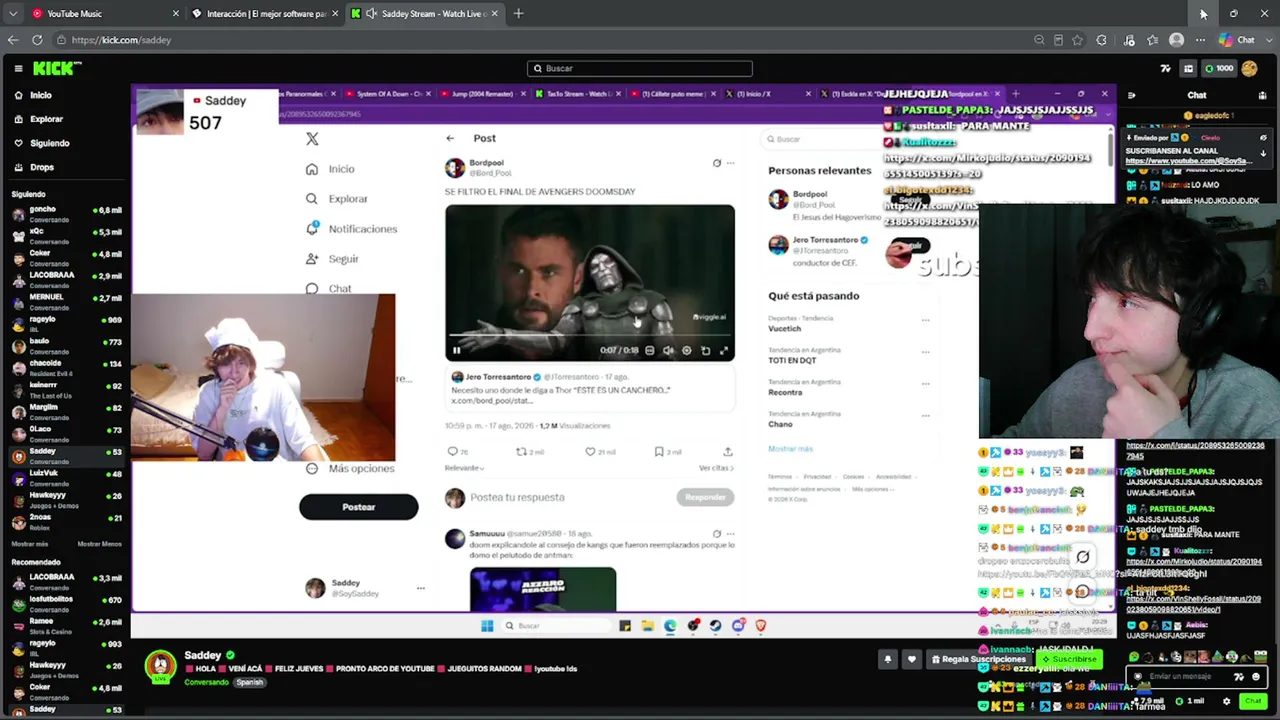Open options for the Vucetich trend
The width and height of the screenshot is (1280, 720).
point(925,320)
